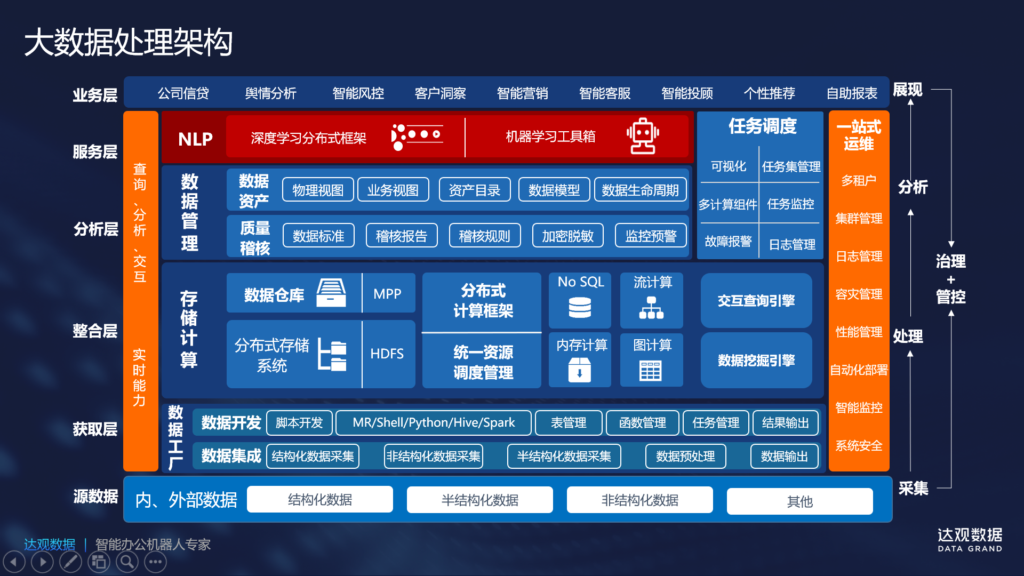The width and height of the screenshot is (1024, 576).
Task: Click the 图计算 table grid icon
Action: coord(652,370)
